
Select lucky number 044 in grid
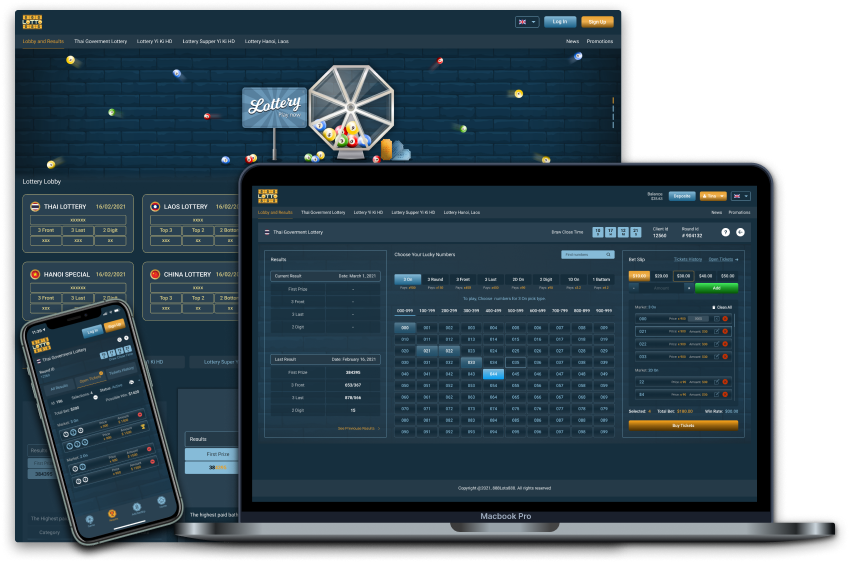point(492,373)
